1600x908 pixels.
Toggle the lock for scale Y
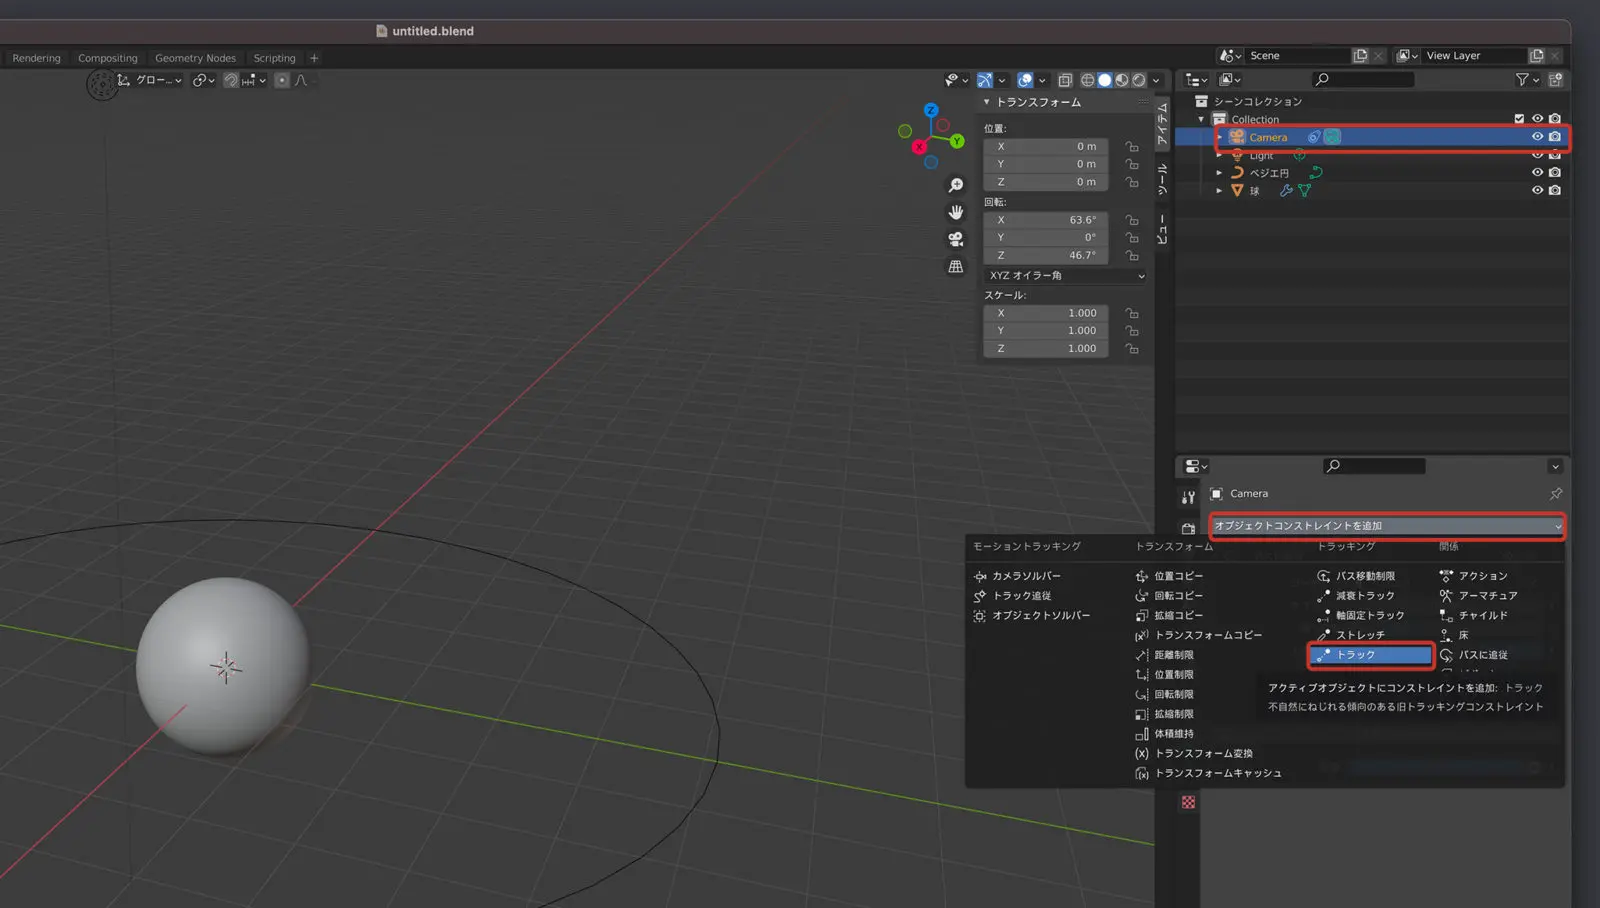click(1132, 331)
